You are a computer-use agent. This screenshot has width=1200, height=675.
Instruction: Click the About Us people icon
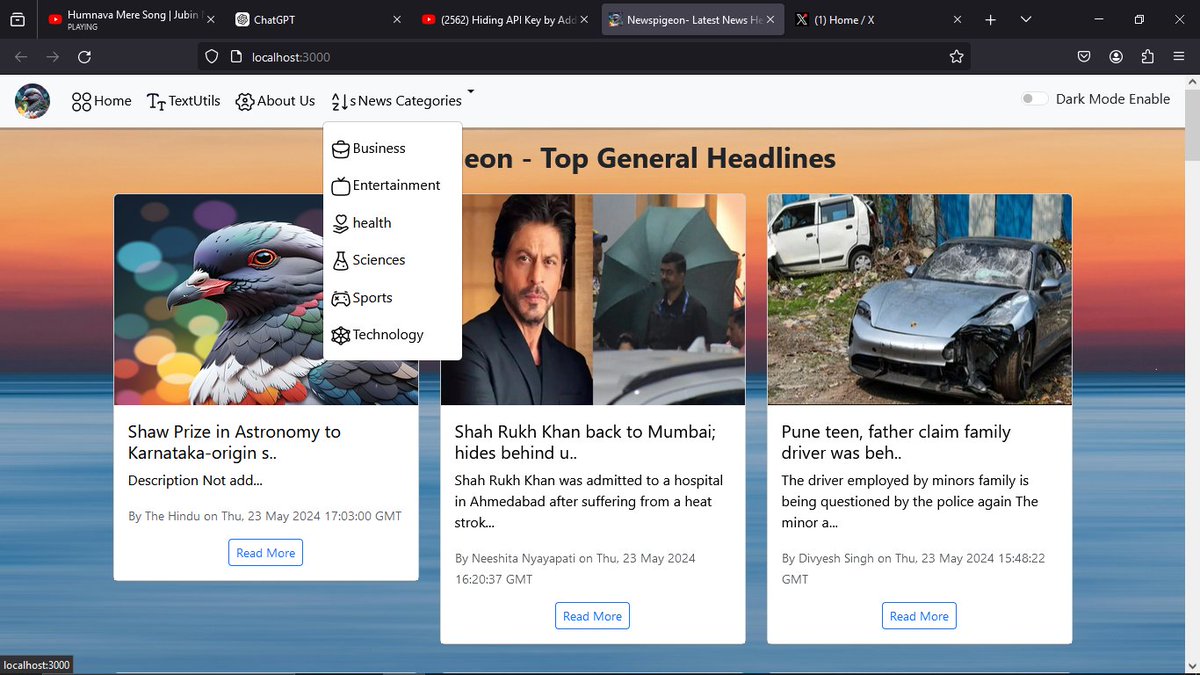[245, 101]
